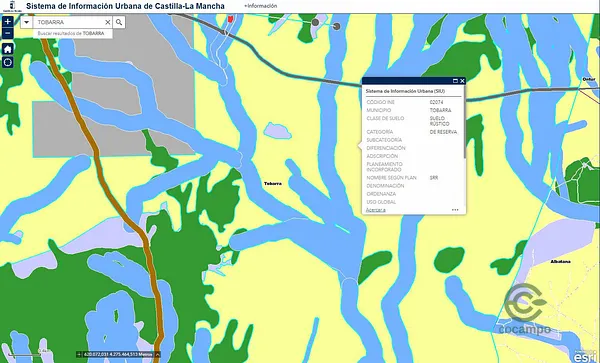Click the coordinates readout in the bottom bar
Image resolution: width=600 pixels, height=363 pixels.
[118, 355]
